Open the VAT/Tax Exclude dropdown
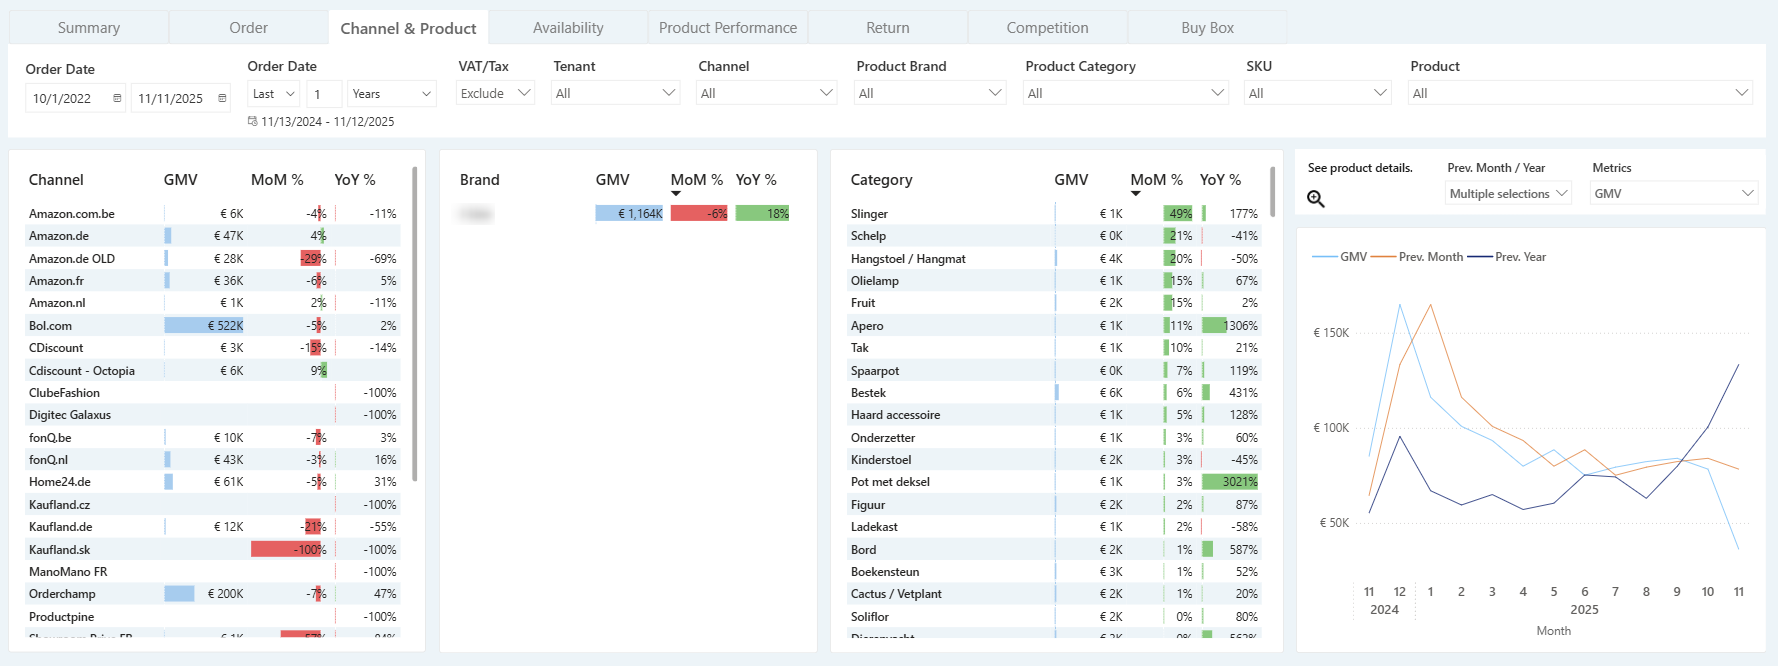Screen dimensions: 1778x666 [x=496, y=93]
